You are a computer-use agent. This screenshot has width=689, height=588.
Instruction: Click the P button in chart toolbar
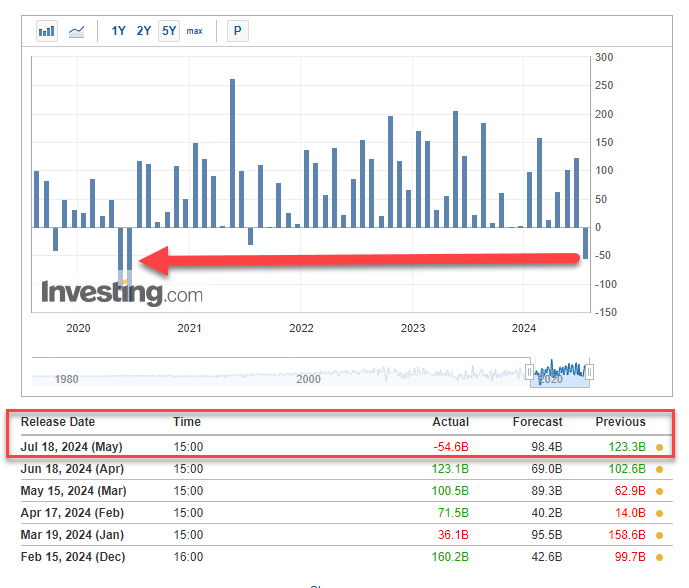(x=237, y=31)
